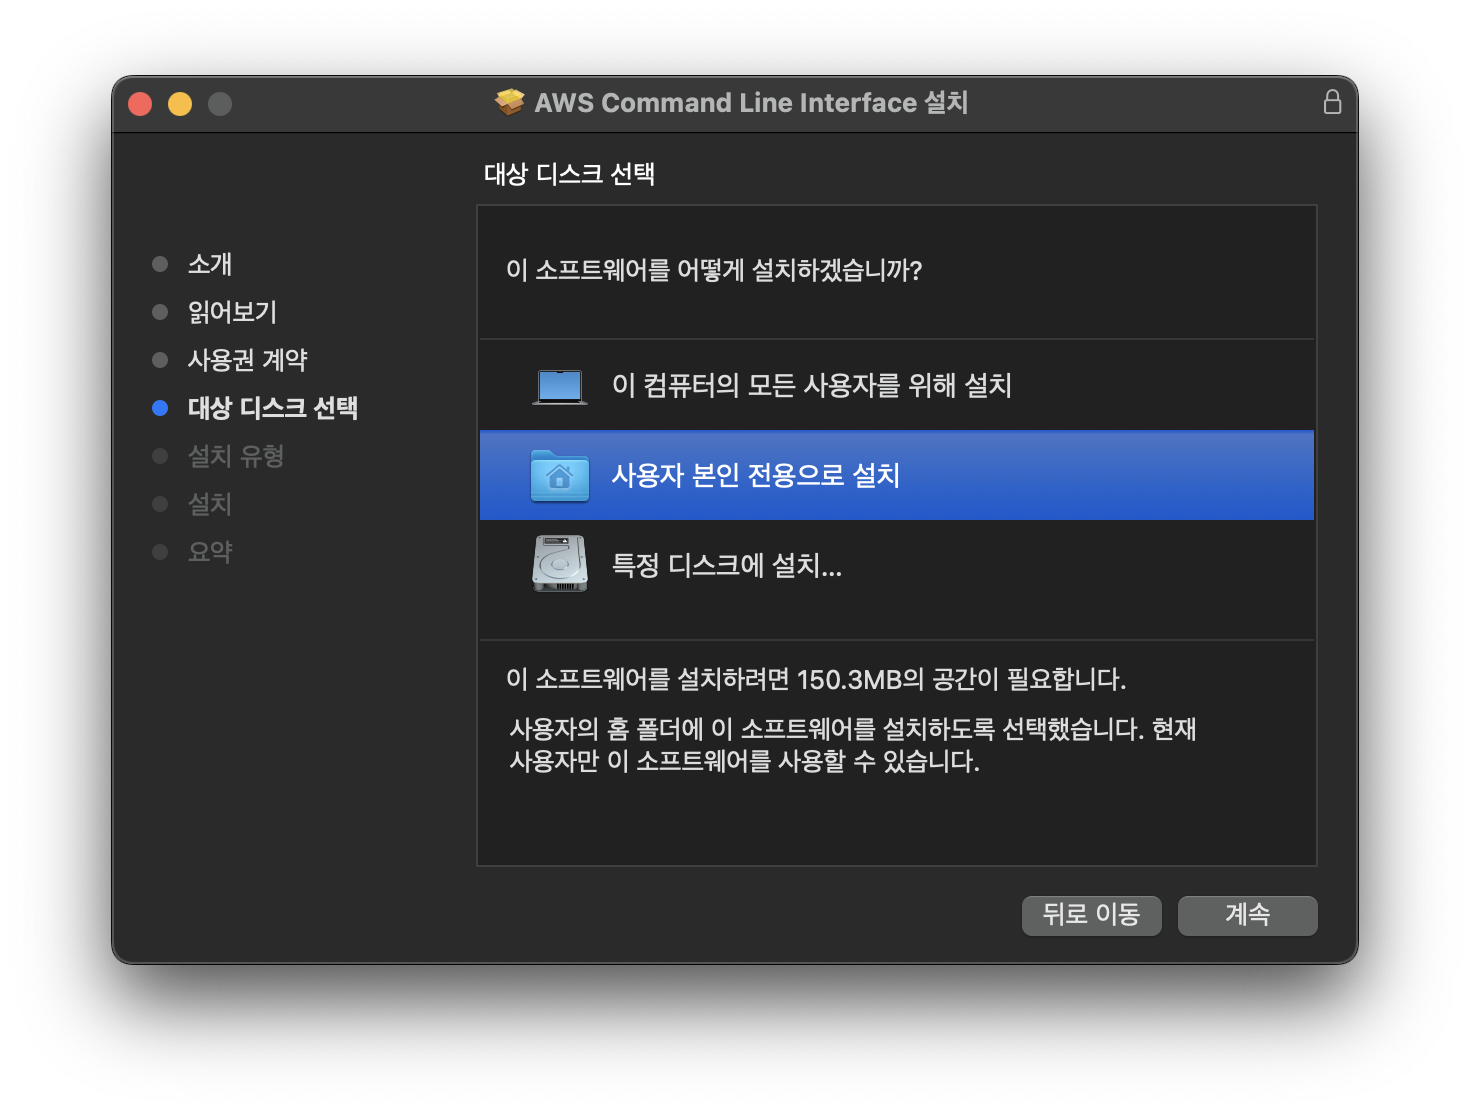Click the 설치 유형 sidebar step
Image resolution: width=1470 pixels, height=1112 pixels.
pyautogui.click(x=236, y=456)
